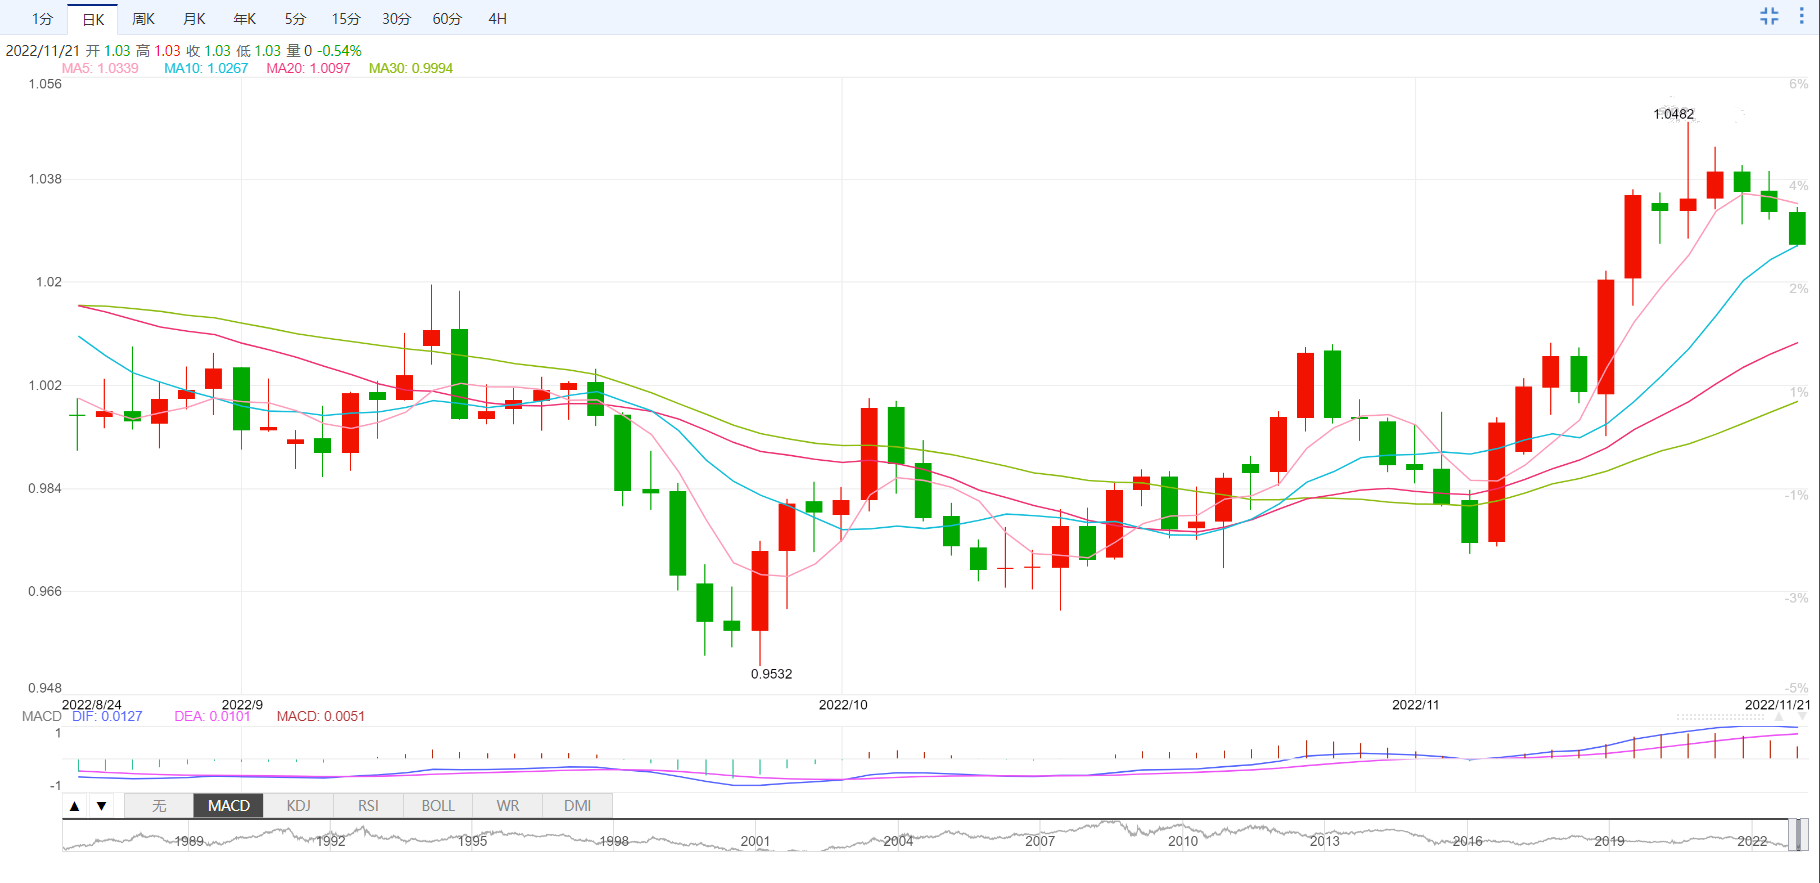Screen dimensions: 1820x883
Task: Exit fullscreen with the collapse icon
Action: [x=1769, y=16]
